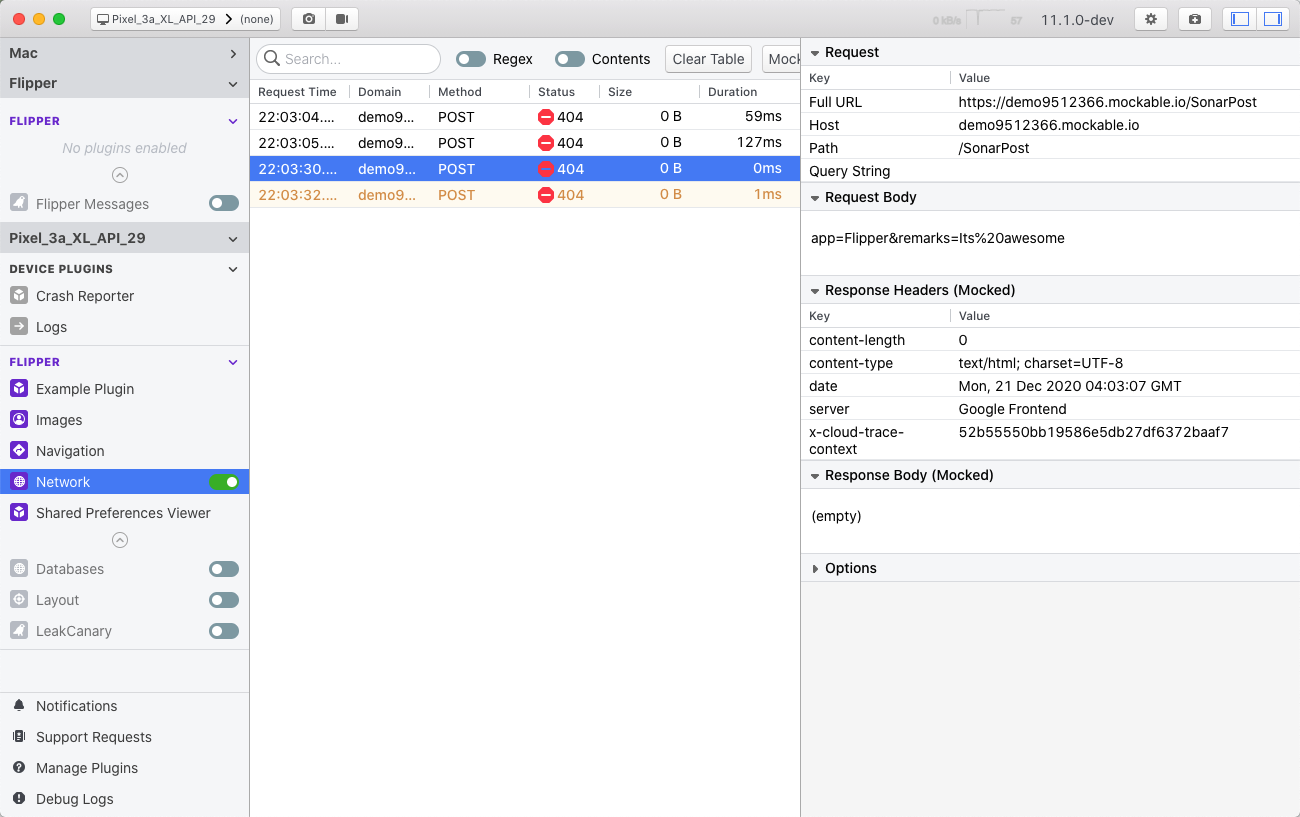Start screen recording with video camera icon
This screenshot has height=817, width=1300.
point(341,19)
